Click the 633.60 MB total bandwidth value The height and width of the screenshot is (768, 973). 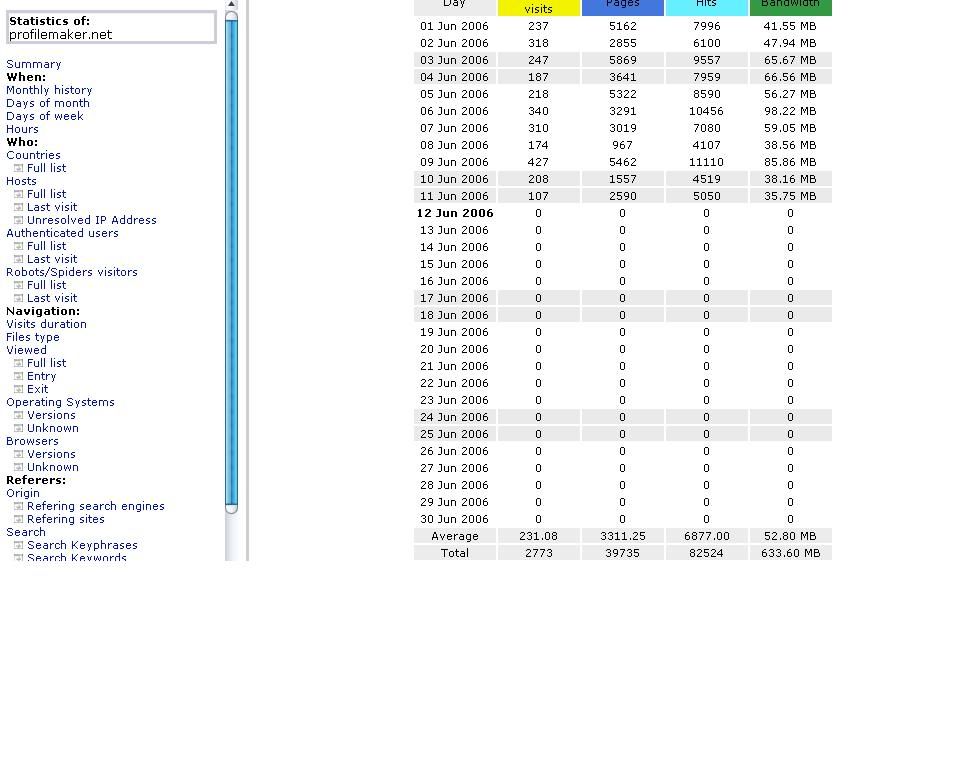coord(790,553)
